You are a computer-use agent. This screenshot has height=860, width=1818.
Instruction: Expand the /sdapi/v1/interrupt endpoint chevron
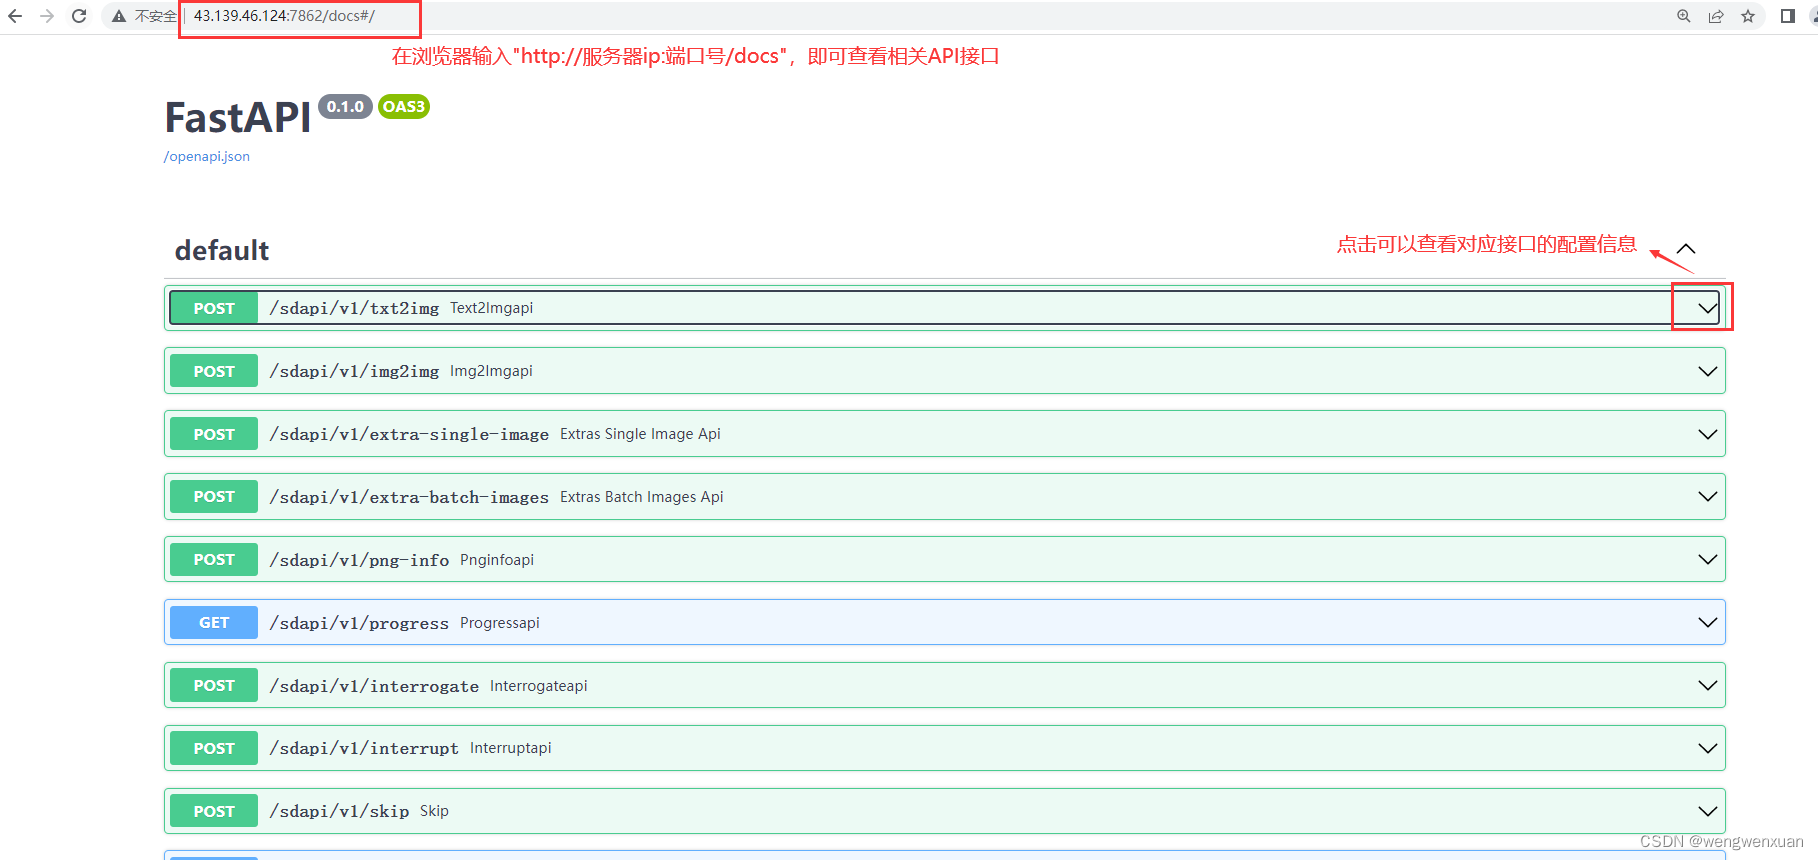coord(1708,748)
